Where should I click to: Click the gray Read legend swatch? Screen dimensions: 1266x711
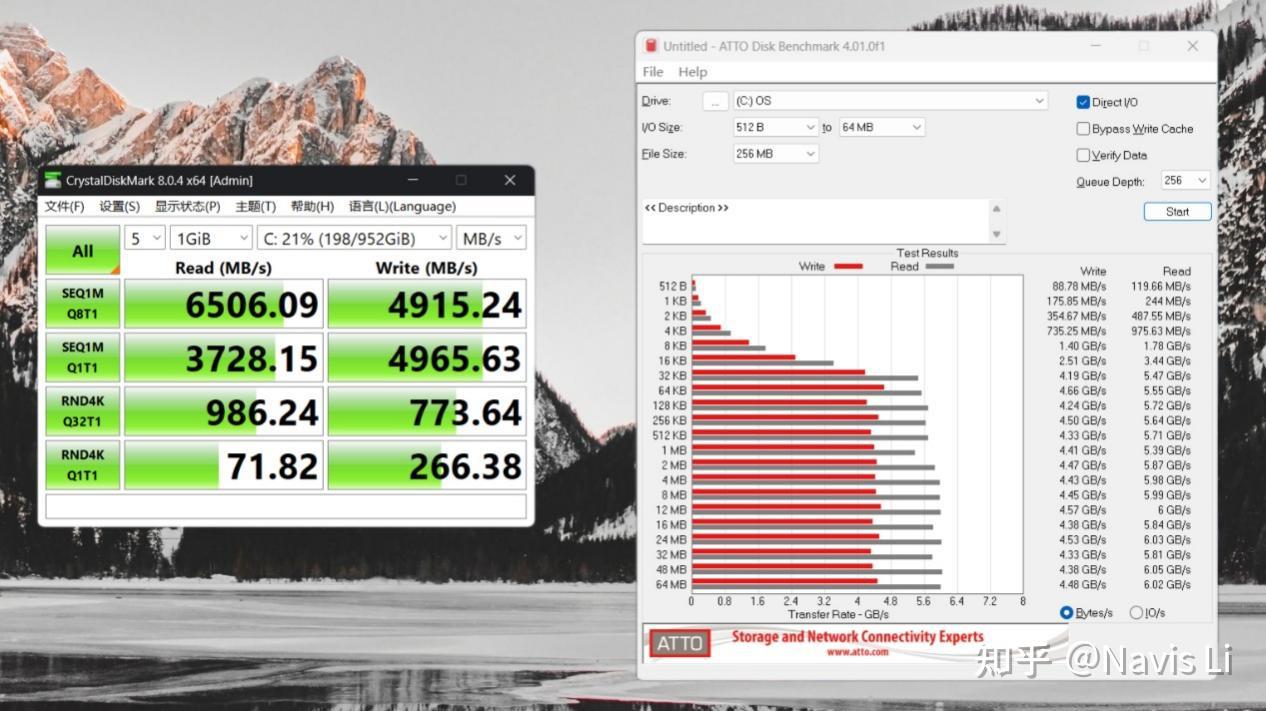tap(939, 266)
